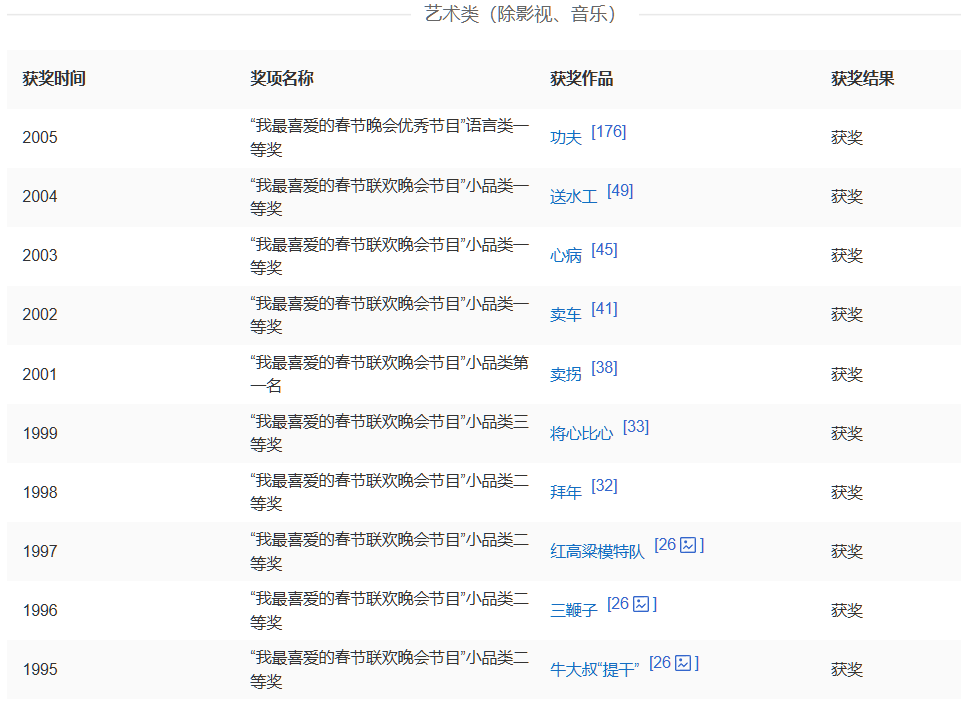
Task: Click the 2004 小品类一等奖 award name
Action: 389,197
